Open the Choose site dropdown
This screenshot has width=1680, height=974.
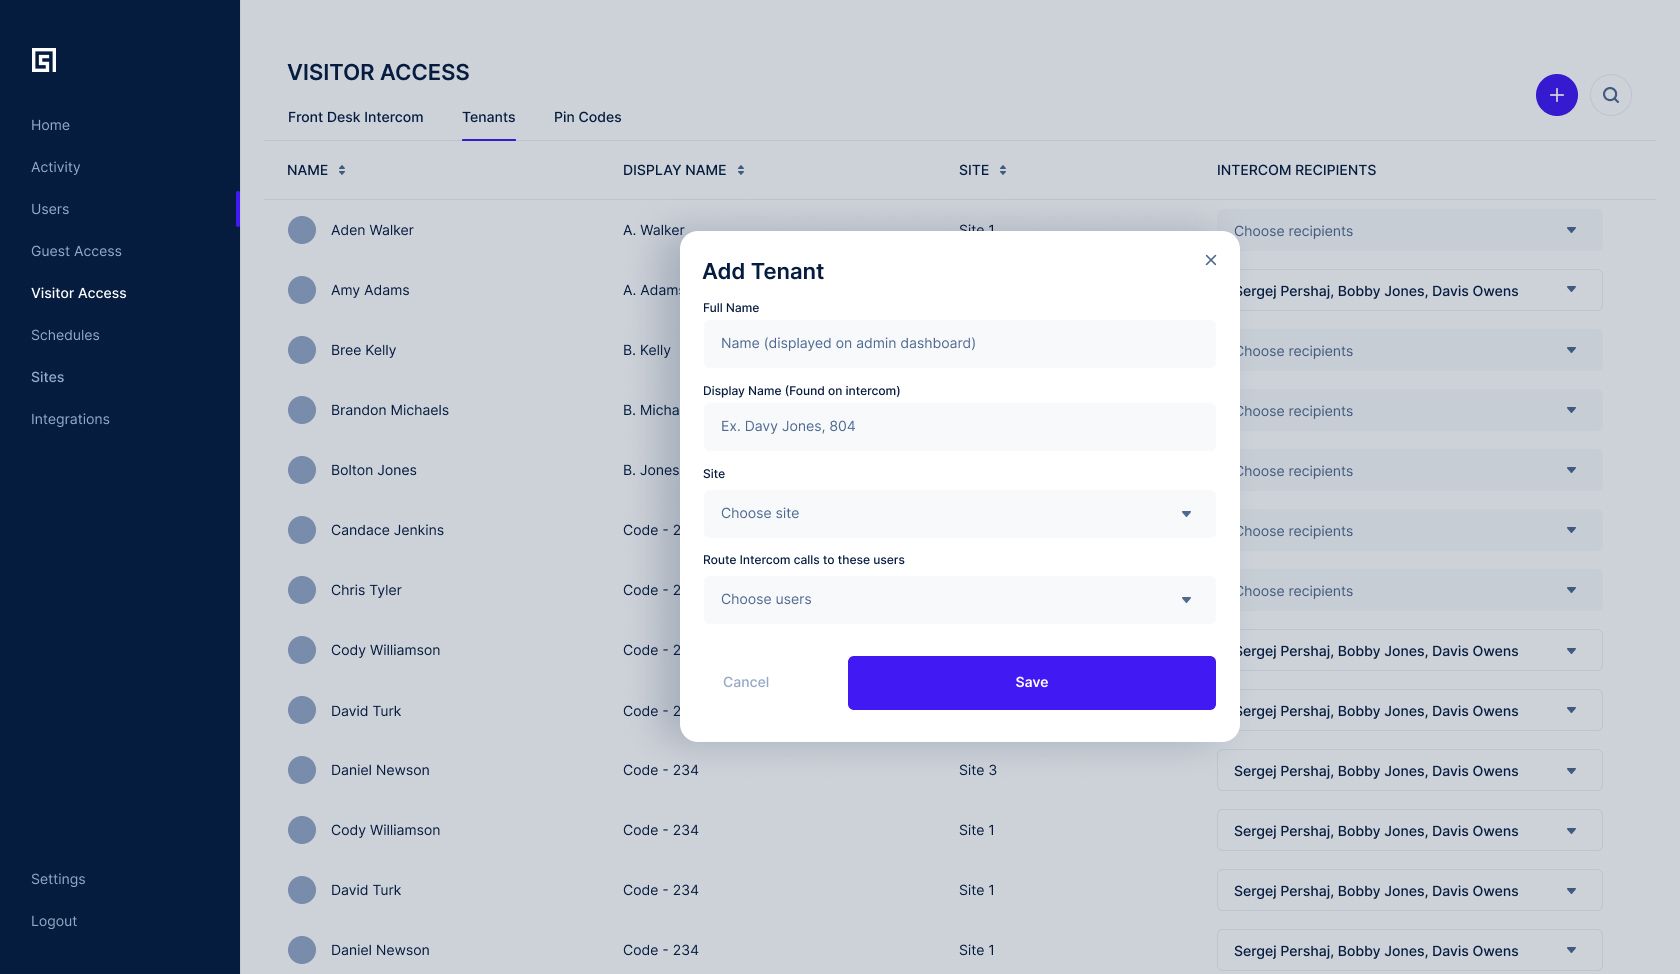[x=958, y=514]
